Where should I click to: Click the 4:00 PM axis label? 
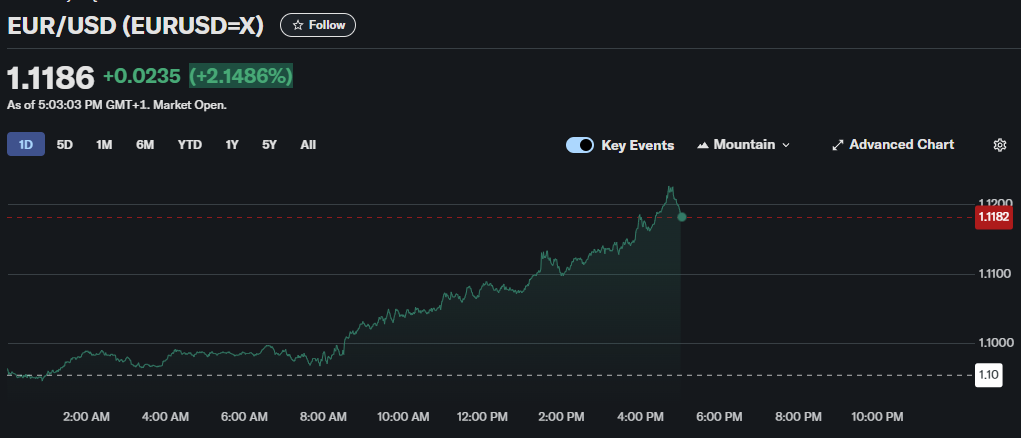[x=640, y=417]
